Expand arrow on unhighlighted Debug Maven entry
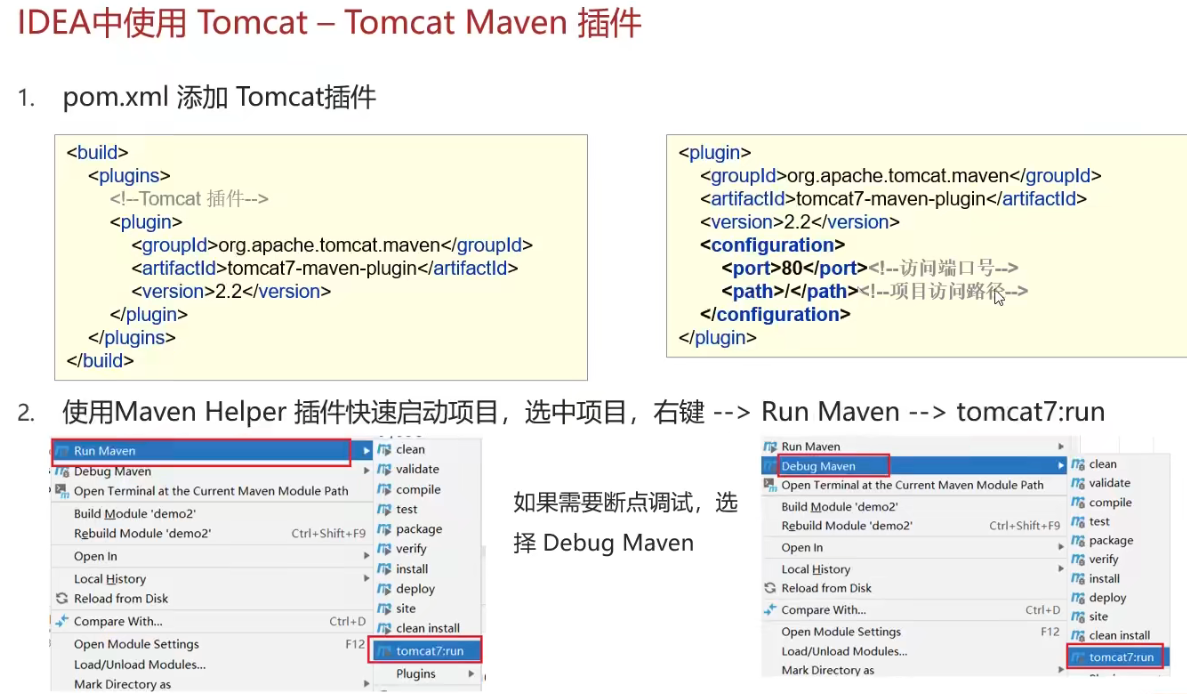Viewport: 1187px width, 694px height. click(x=366, y=471)
